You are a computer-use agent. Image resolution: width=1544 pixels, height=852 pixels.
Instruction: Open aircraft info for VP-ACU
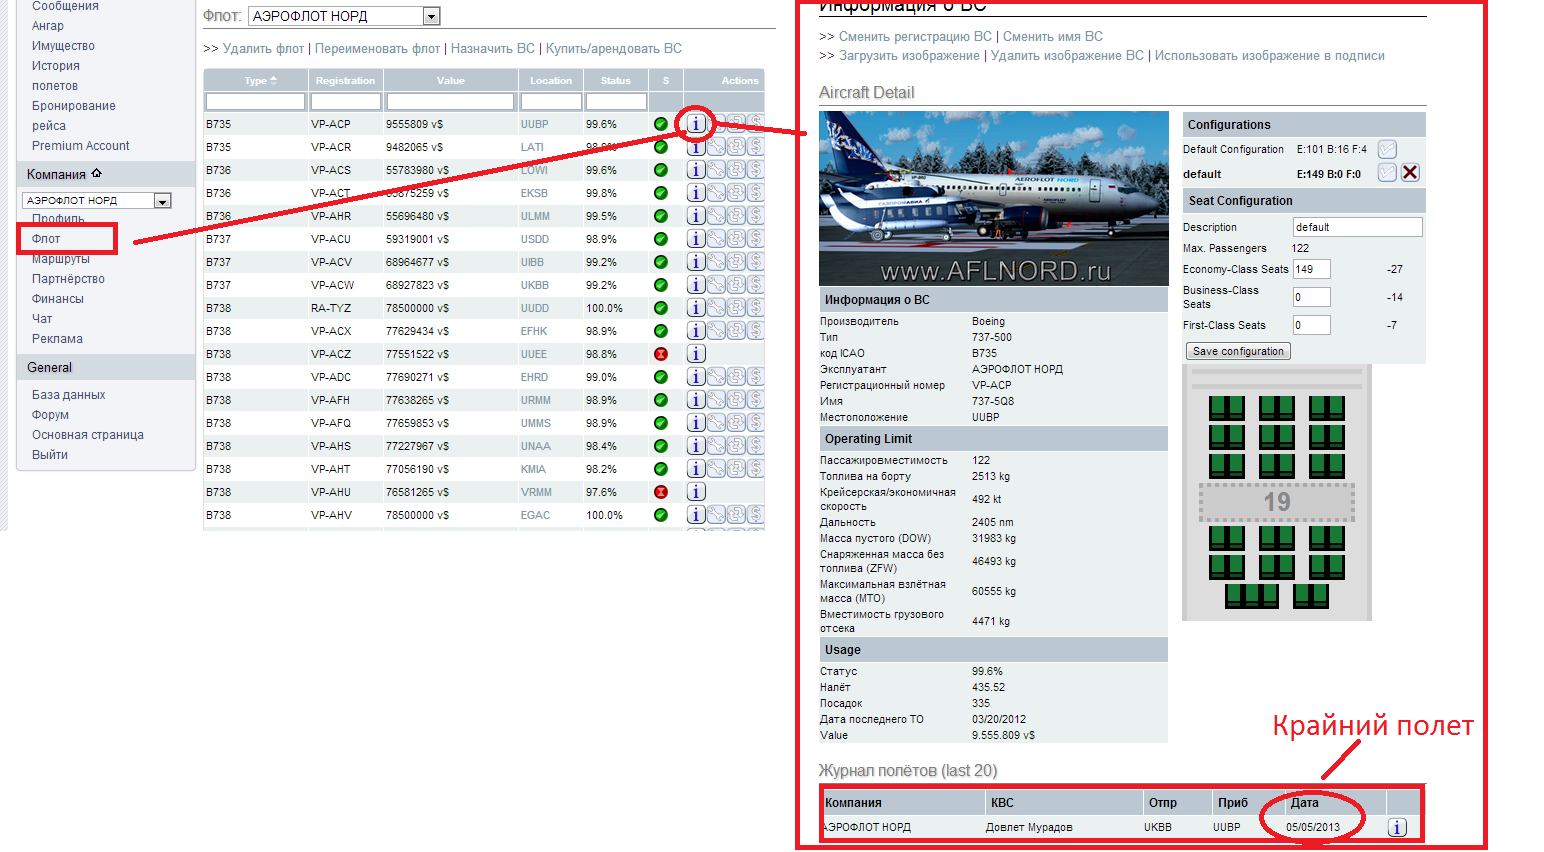pyautogui.click(x=696, y=239)
